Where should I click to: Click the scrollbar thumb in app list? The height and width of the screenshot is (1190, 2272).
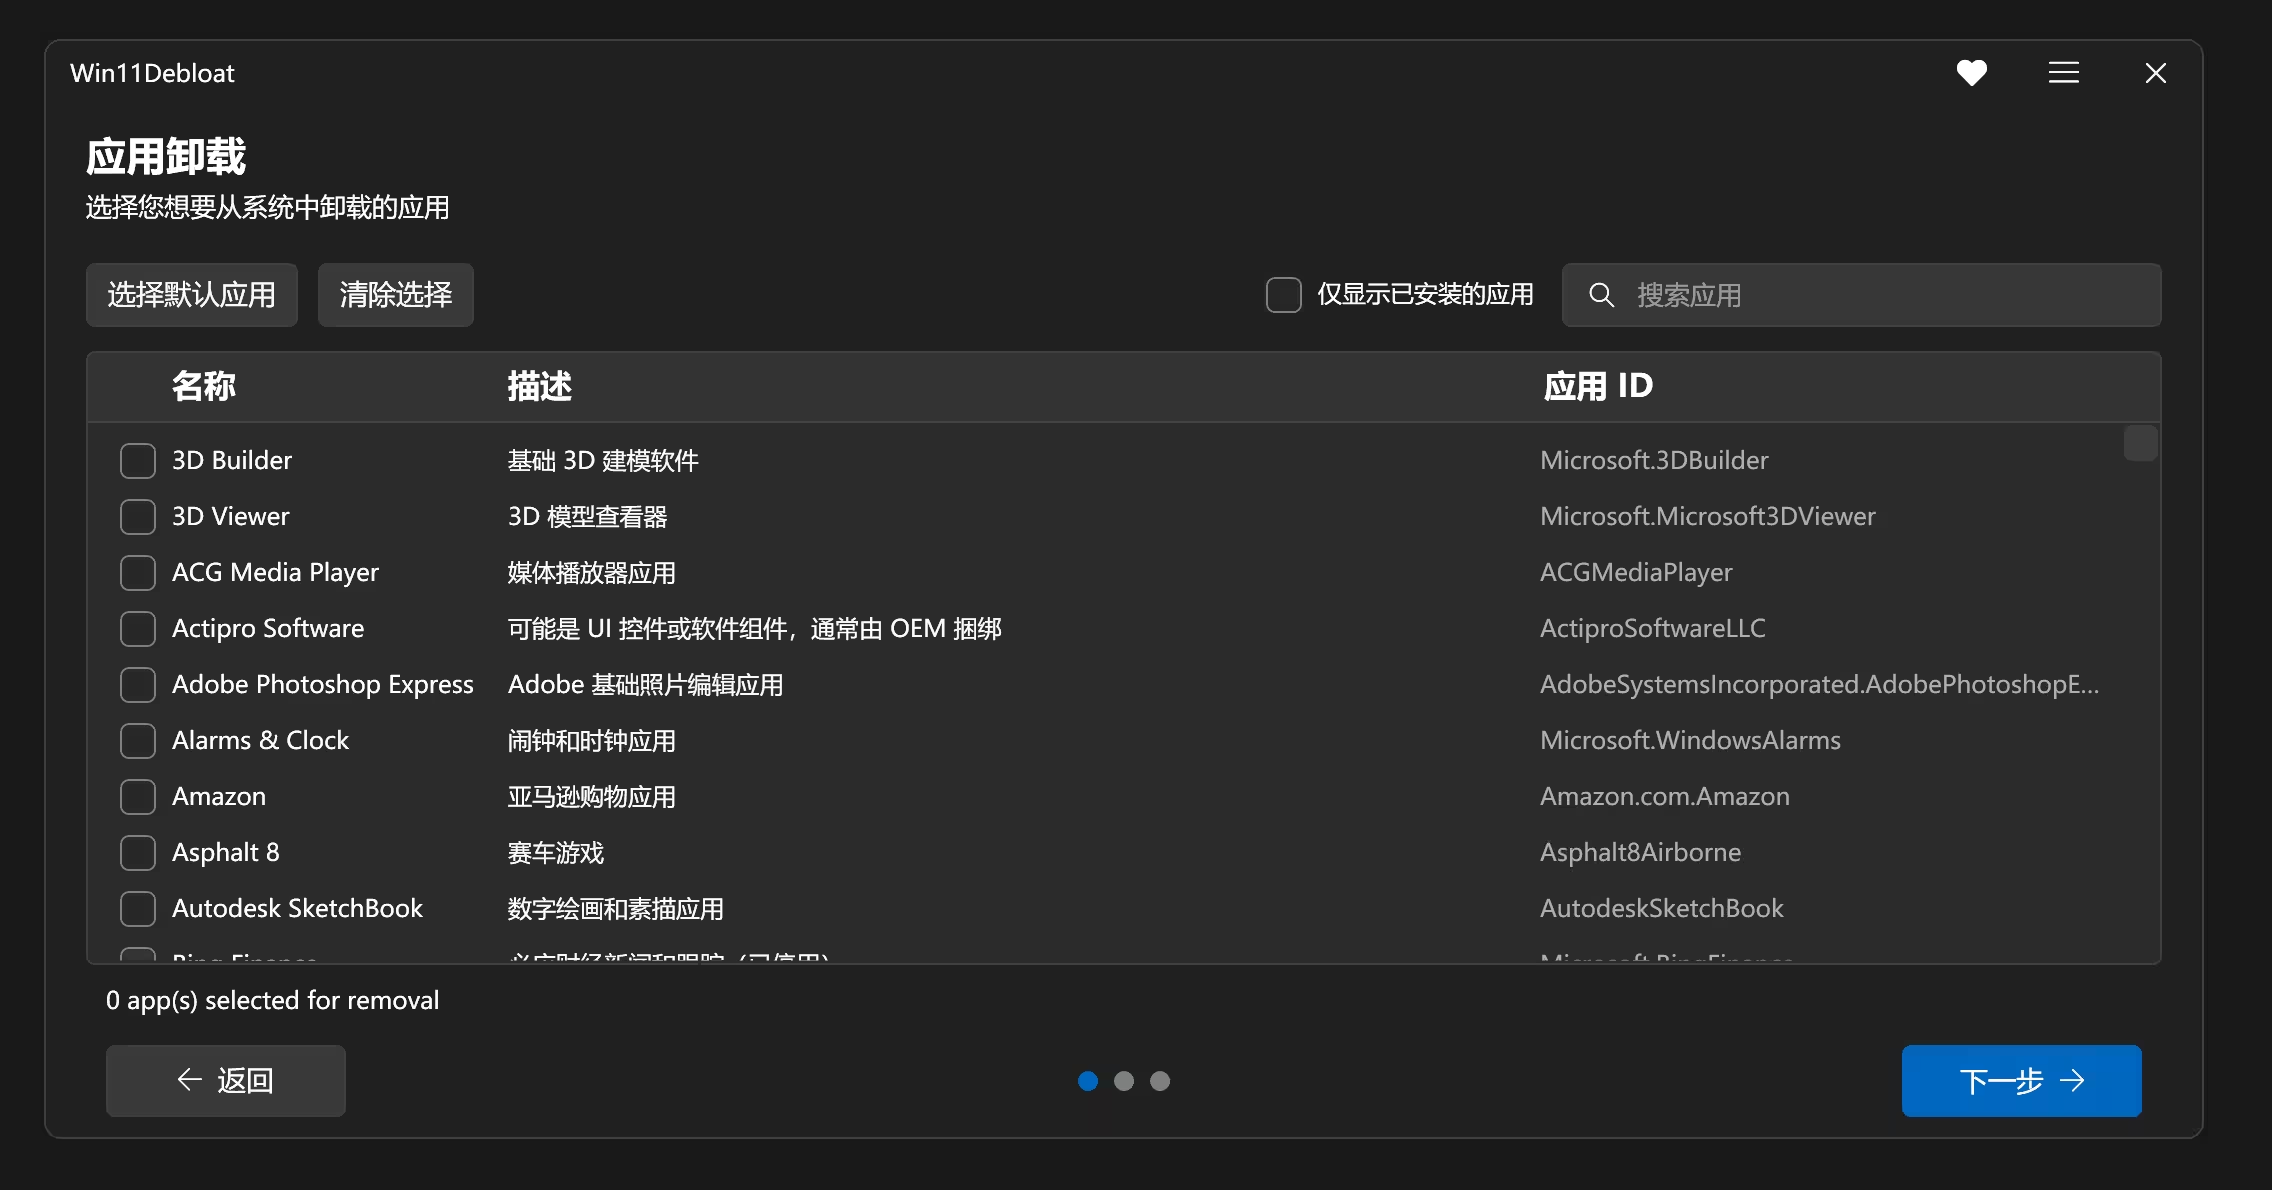pyautogui.click(x=2139, y=443)
